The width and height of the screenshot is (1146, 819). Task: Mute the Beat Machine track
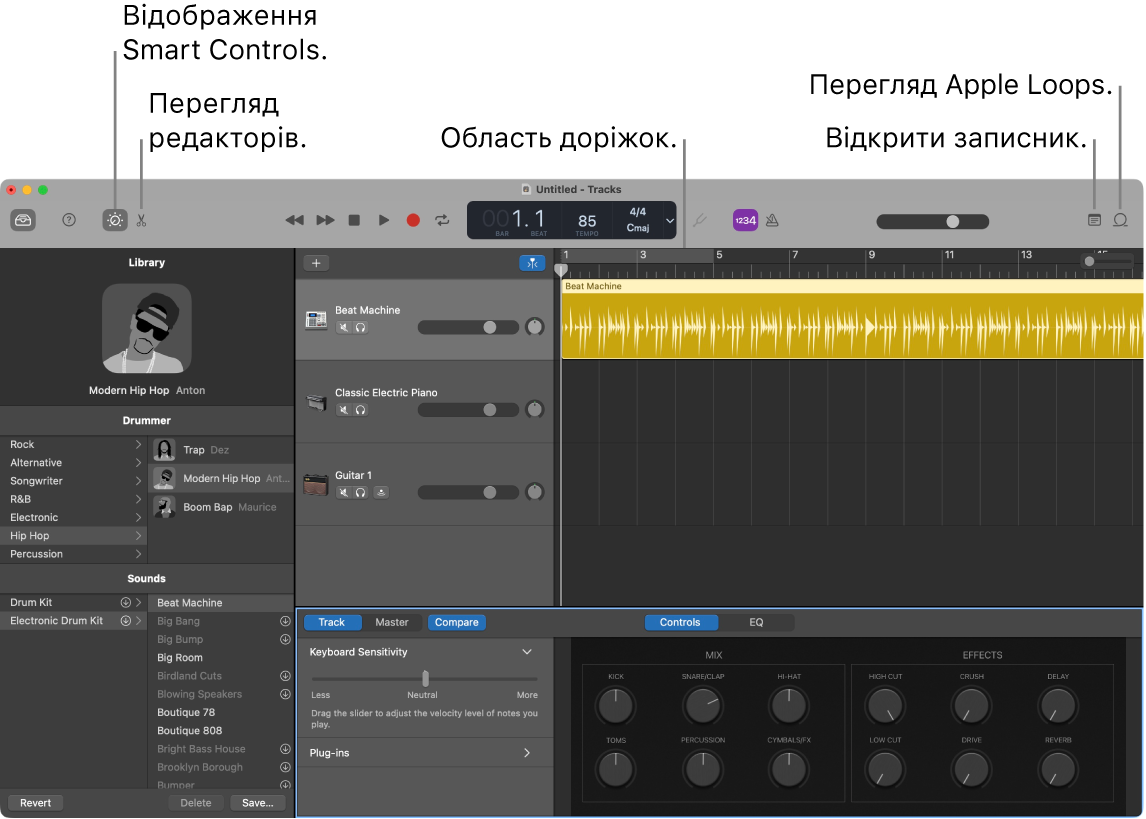[x=344, y=327]
